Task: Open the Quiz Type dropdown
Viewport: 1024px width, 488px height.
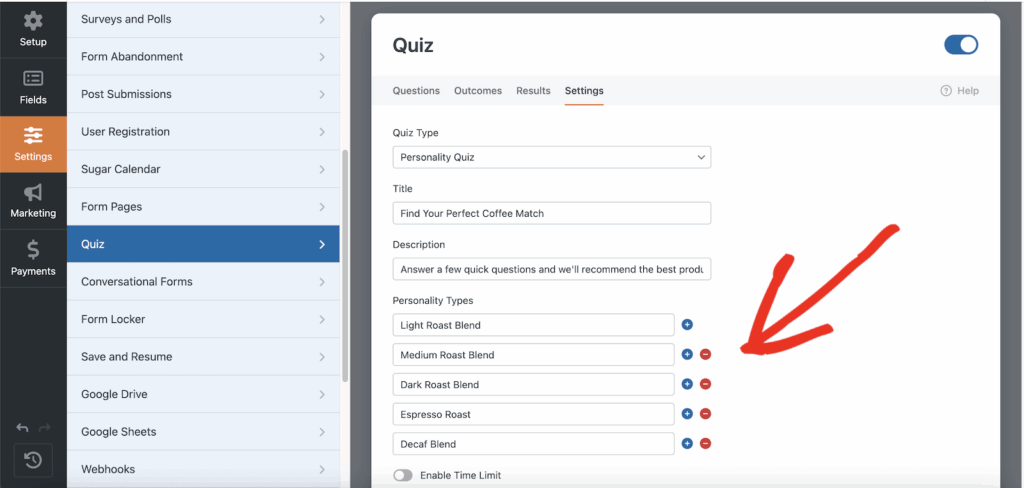Action: [551, 157]
